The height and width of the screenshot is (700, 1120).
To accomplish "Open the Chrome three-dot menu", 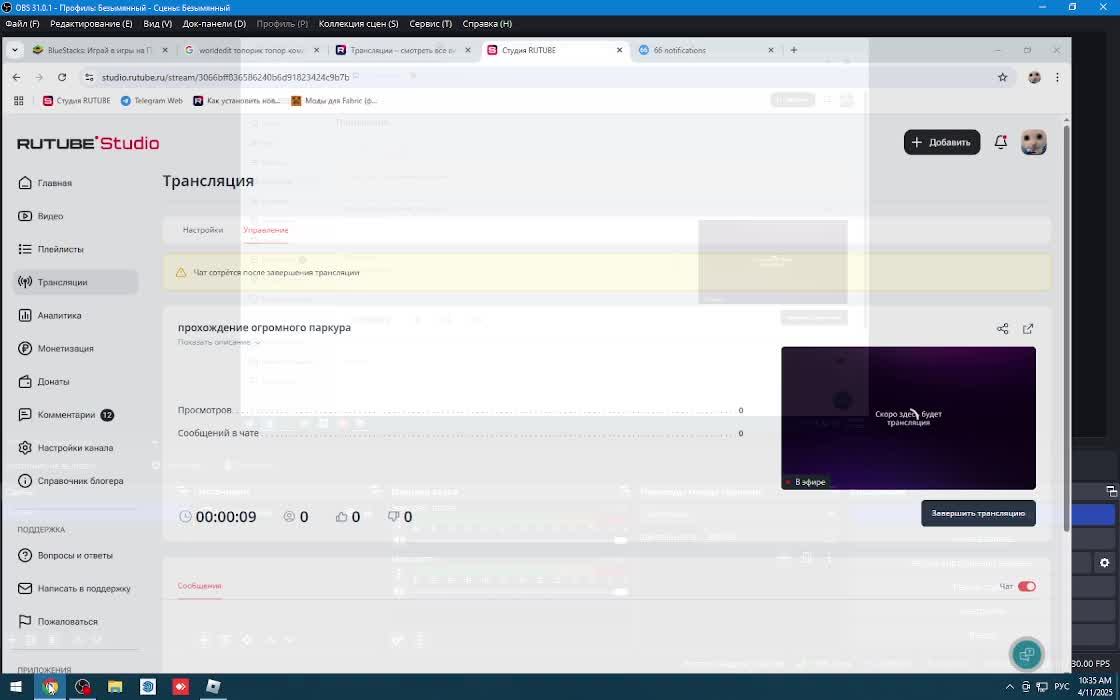I will [x=1057, y=77].
